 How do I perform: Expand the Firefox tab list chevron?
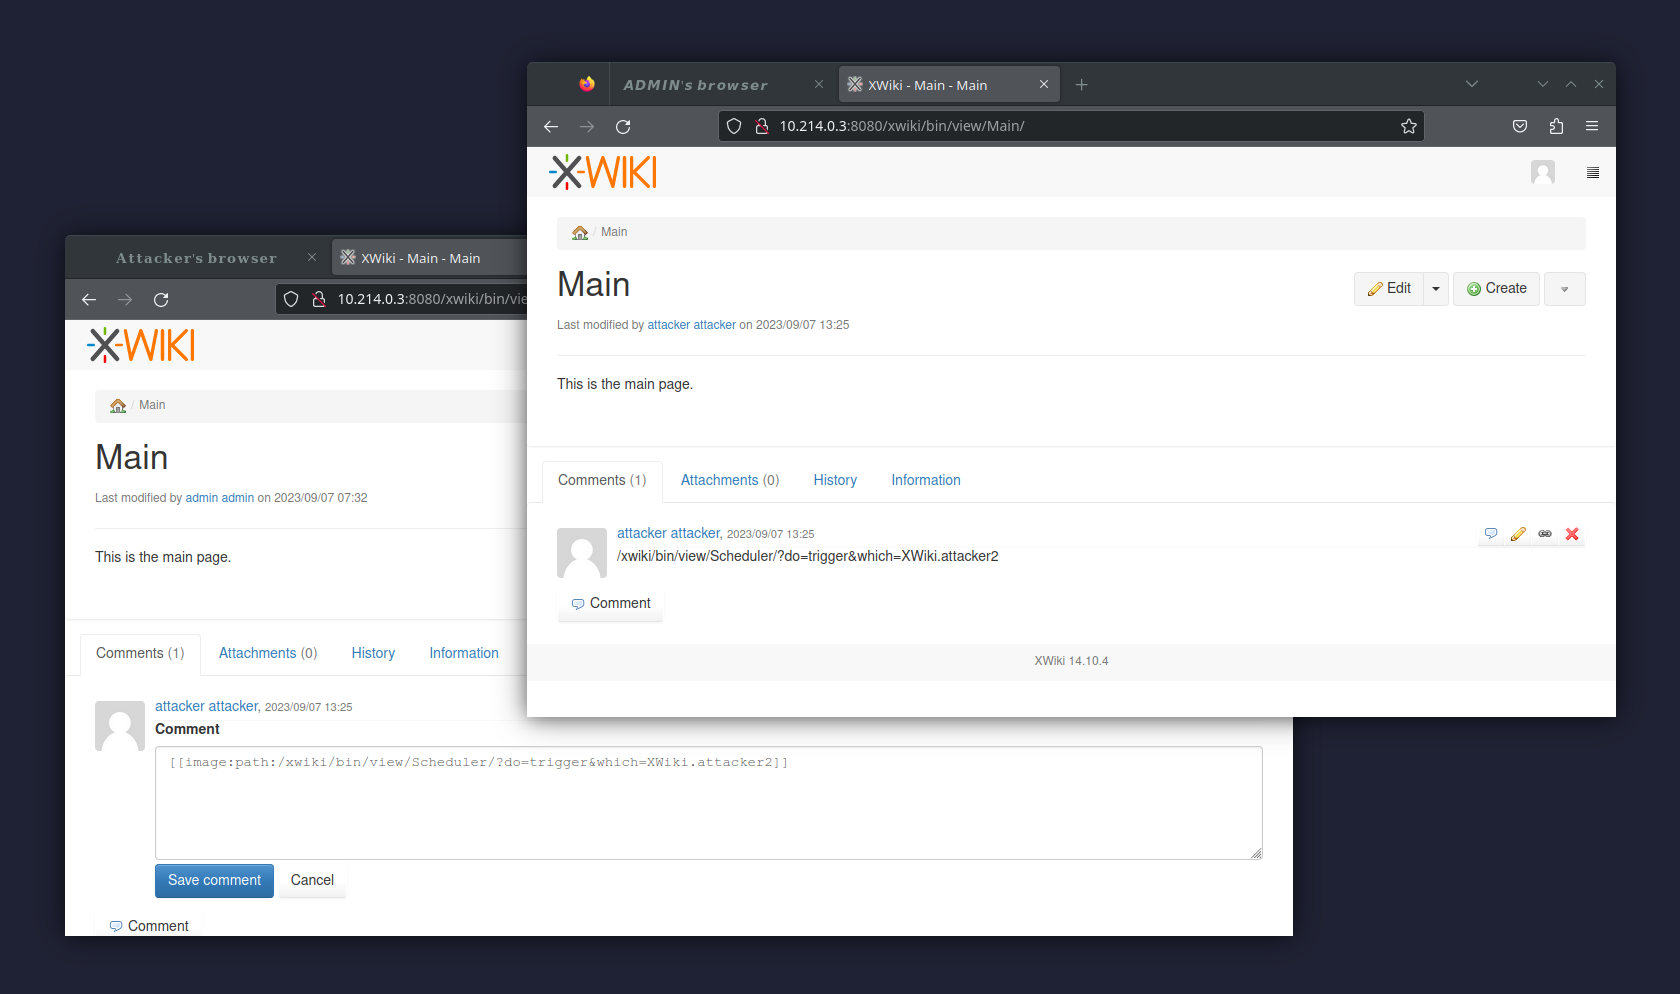pos(1471,84)
